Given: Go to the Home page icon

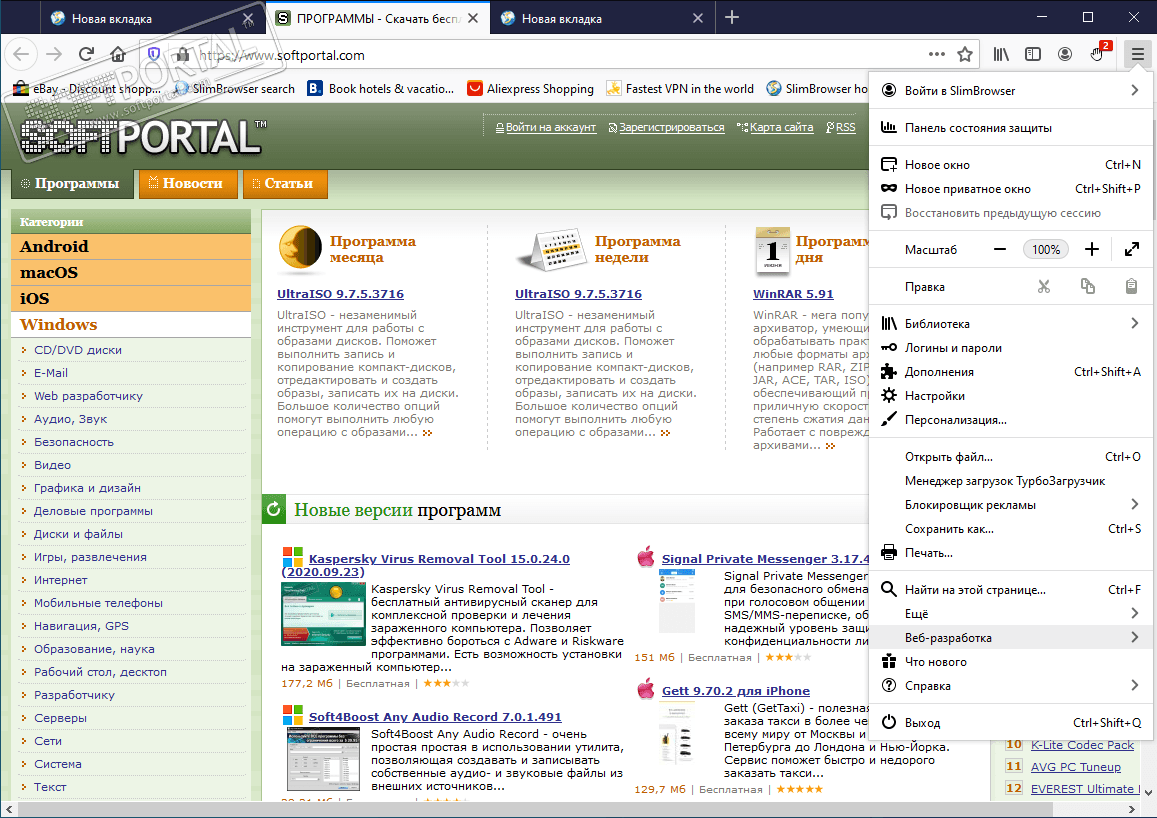Looking at the screenshot, I should tap(118, 54).
